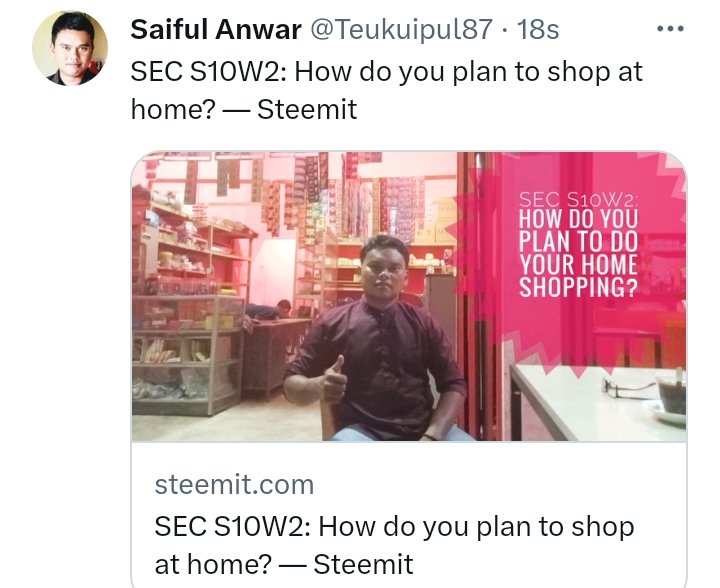Open the three-dot more options menu
The image size is (720, 588).
[x=670, y=29]
